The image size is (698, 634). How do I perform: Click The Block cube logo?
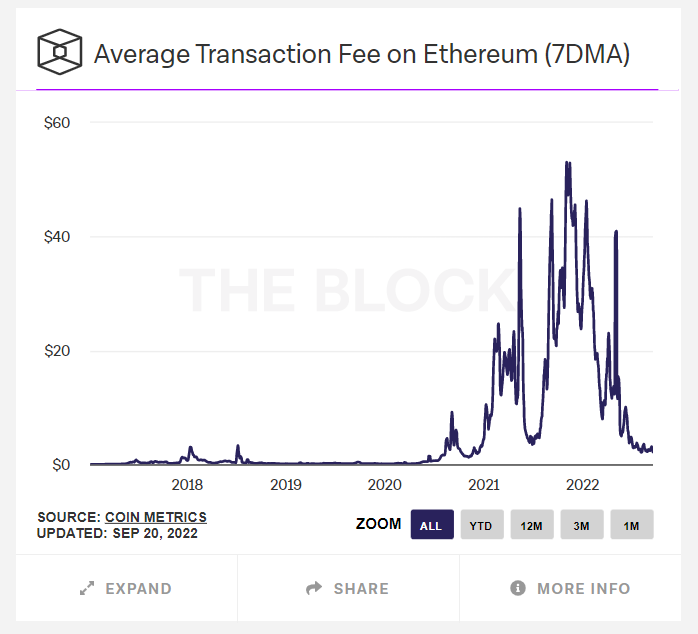[x=60, y=52]
